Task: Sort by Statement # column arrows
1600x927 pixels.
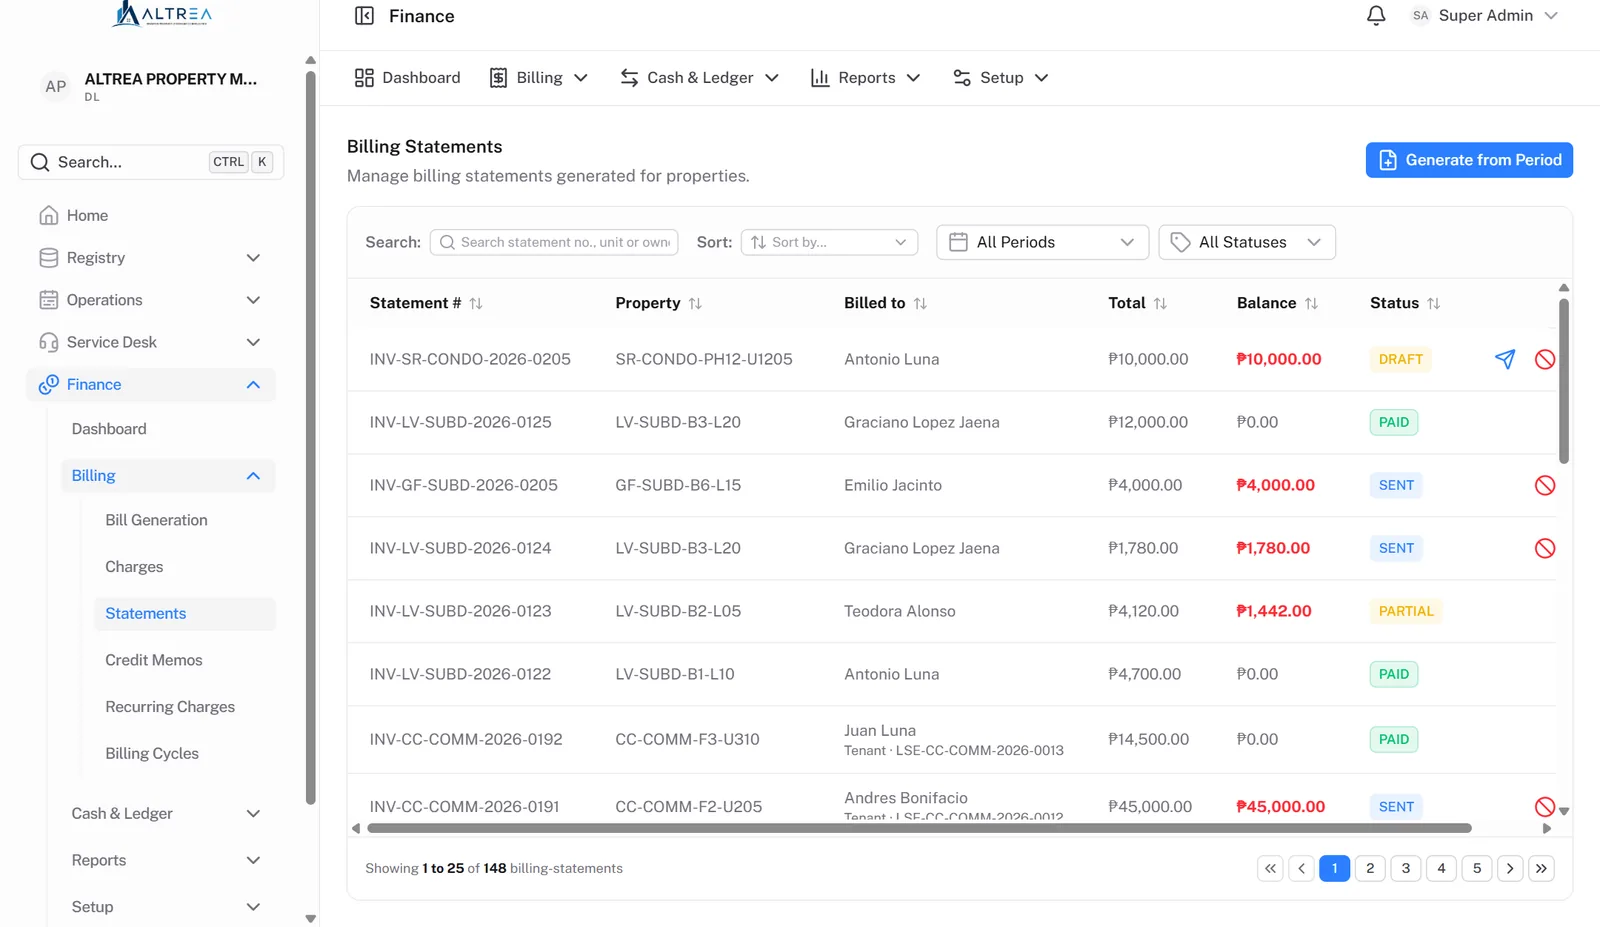Action: click(x=476, y=303)
